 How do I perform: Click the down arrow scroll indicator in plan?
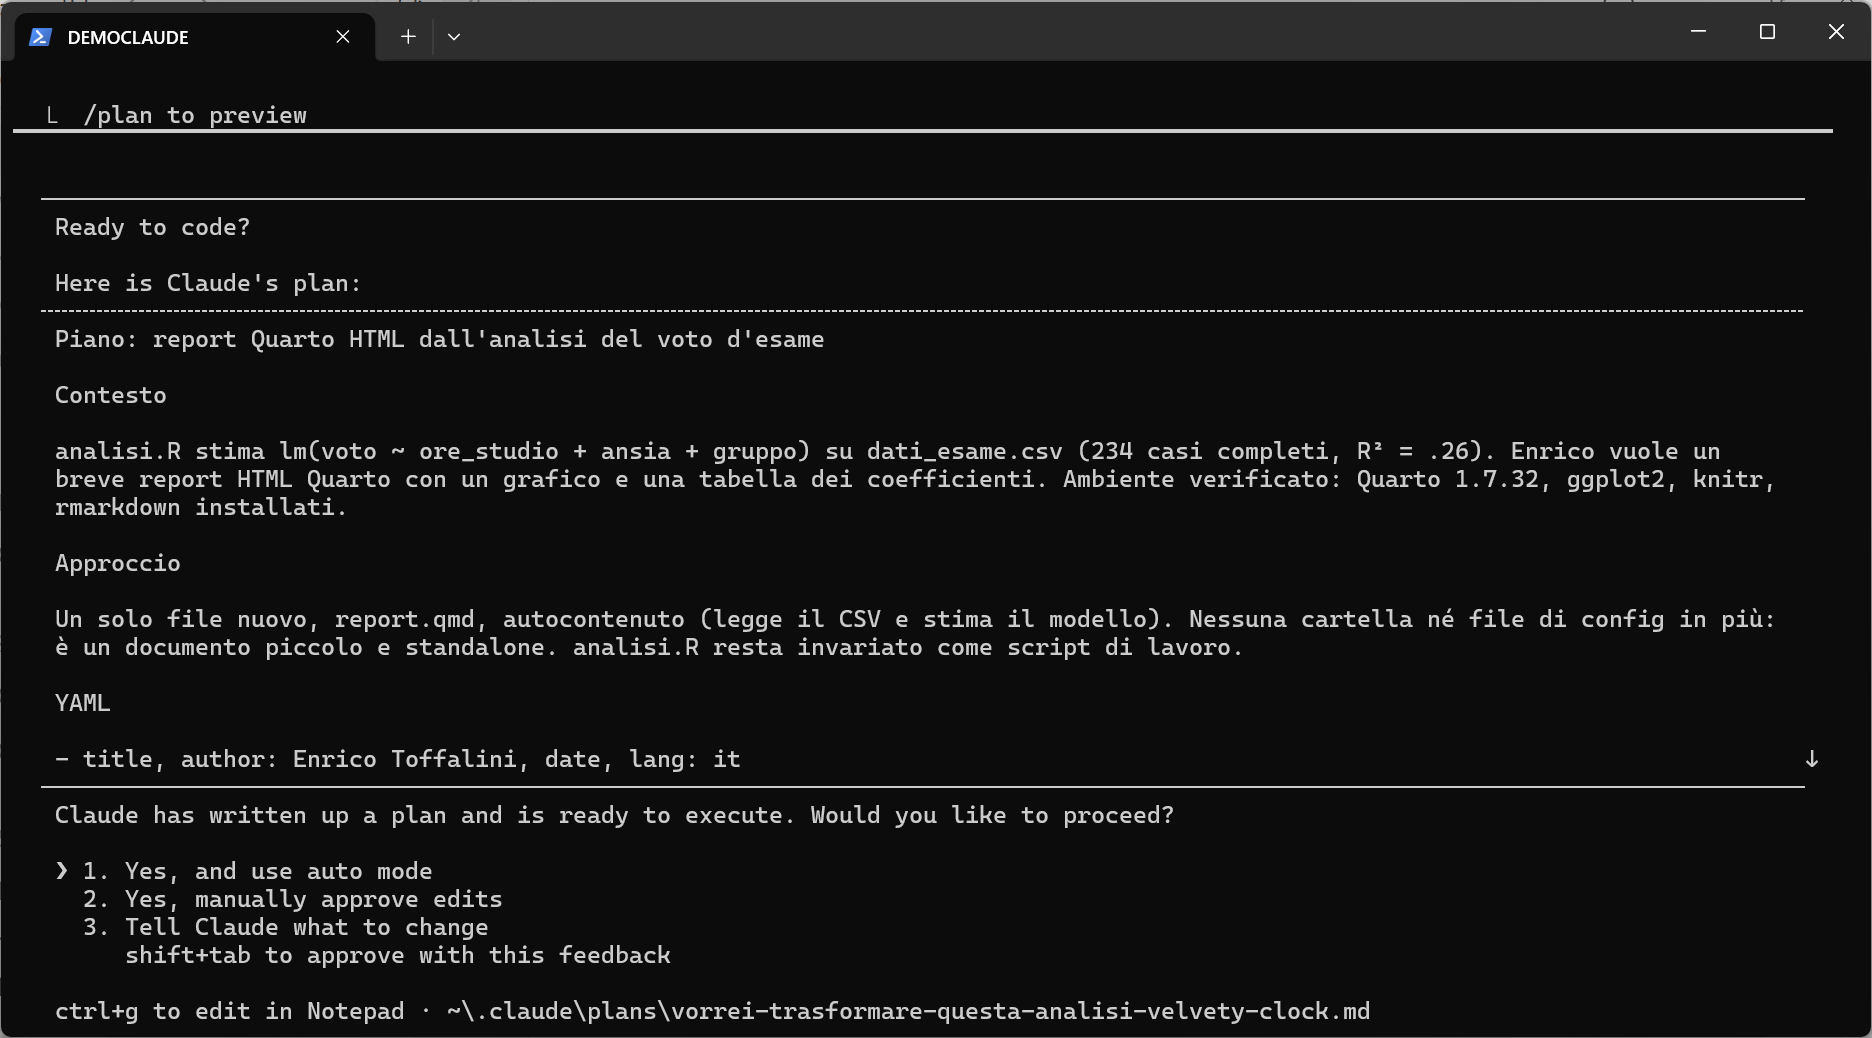(x=1811, y=759)
